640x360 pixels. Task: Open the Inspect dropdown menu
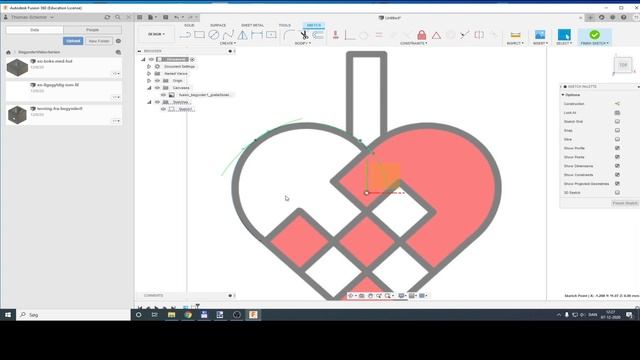point(515,43)
